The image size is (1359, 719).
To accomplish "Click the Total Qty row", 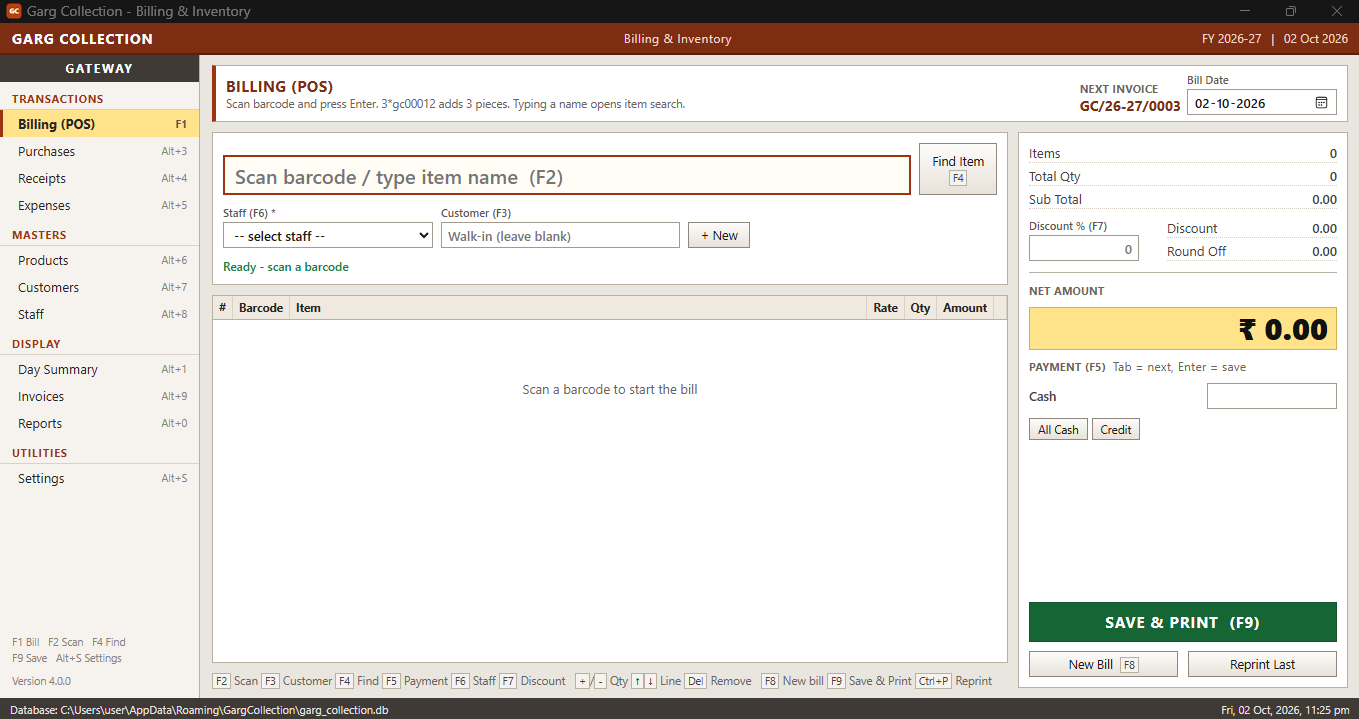I will coord(1183,176).
